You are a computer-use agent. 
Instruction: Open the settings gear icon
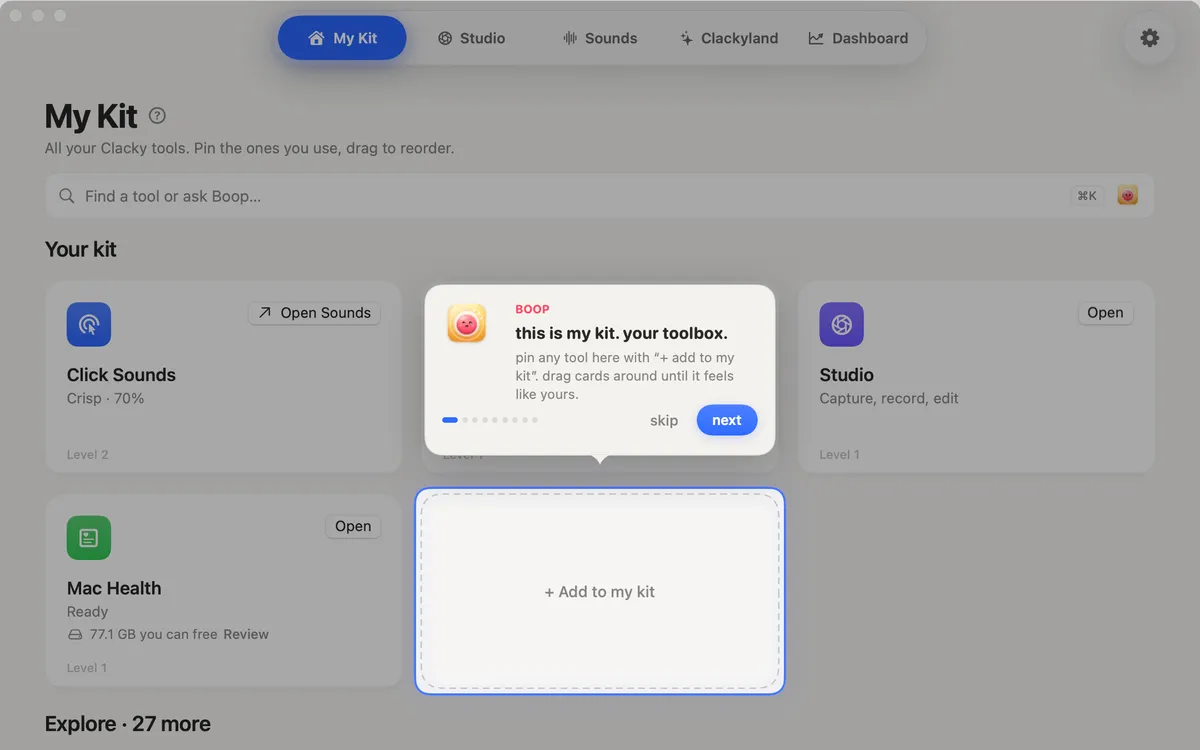(x=1150, y=38)
